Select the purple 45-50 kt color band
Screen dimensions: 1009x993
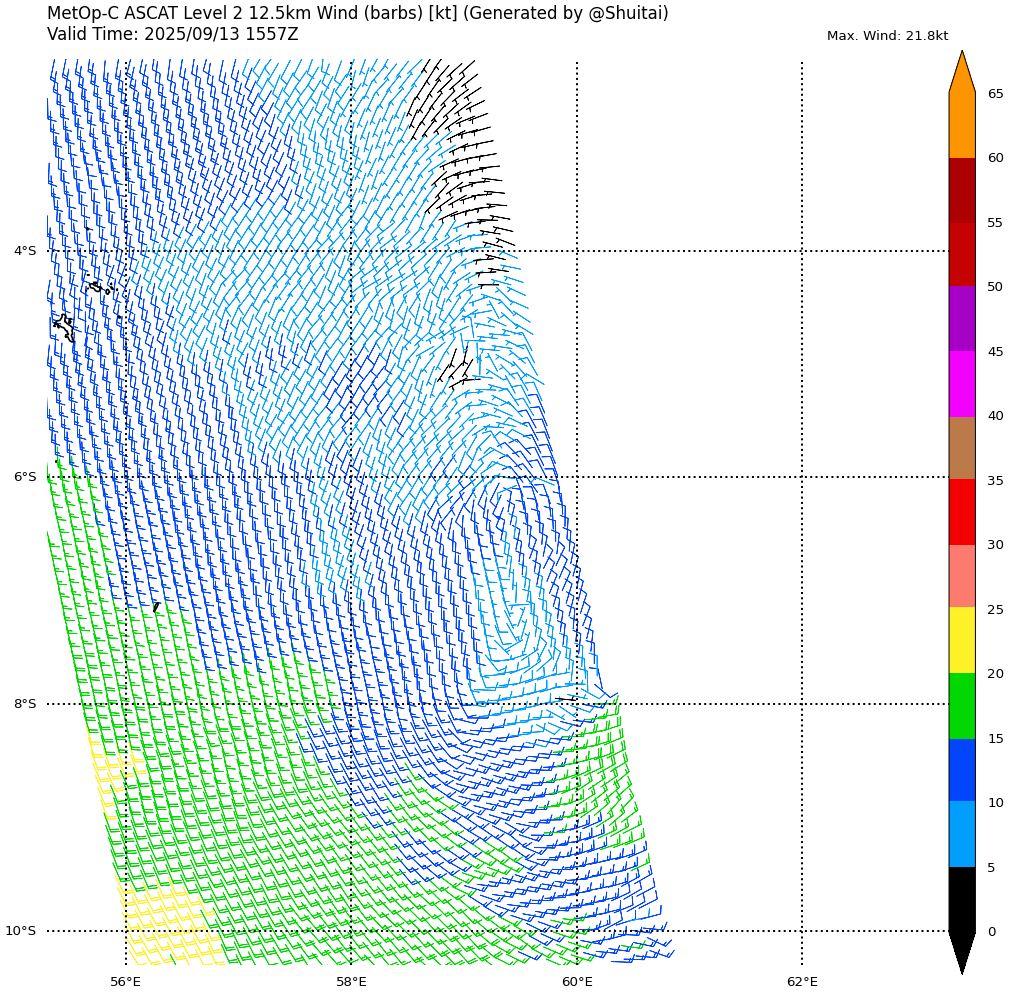(x=962, y=319)
